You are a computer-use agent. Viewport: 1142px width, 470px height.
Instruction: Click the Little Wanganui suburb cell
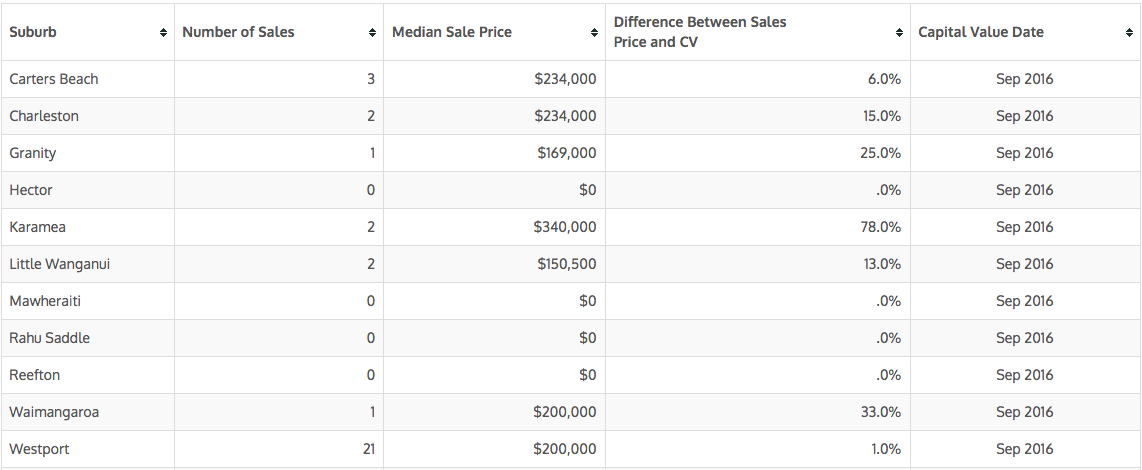[x=59, y=264]
